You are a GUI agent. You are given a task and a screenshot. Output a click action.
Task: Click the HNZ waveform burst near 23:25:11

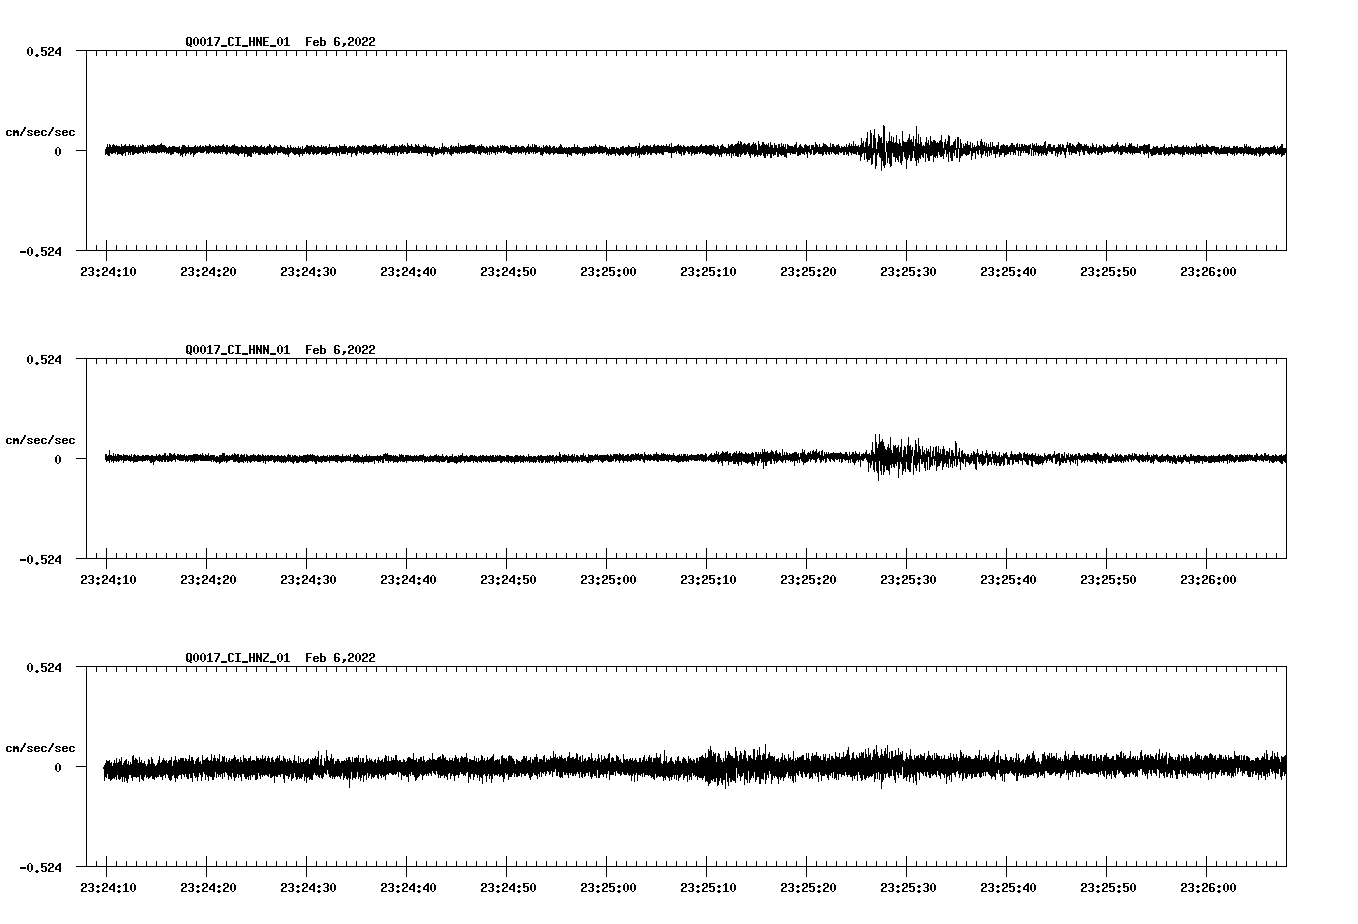(718, 767)
